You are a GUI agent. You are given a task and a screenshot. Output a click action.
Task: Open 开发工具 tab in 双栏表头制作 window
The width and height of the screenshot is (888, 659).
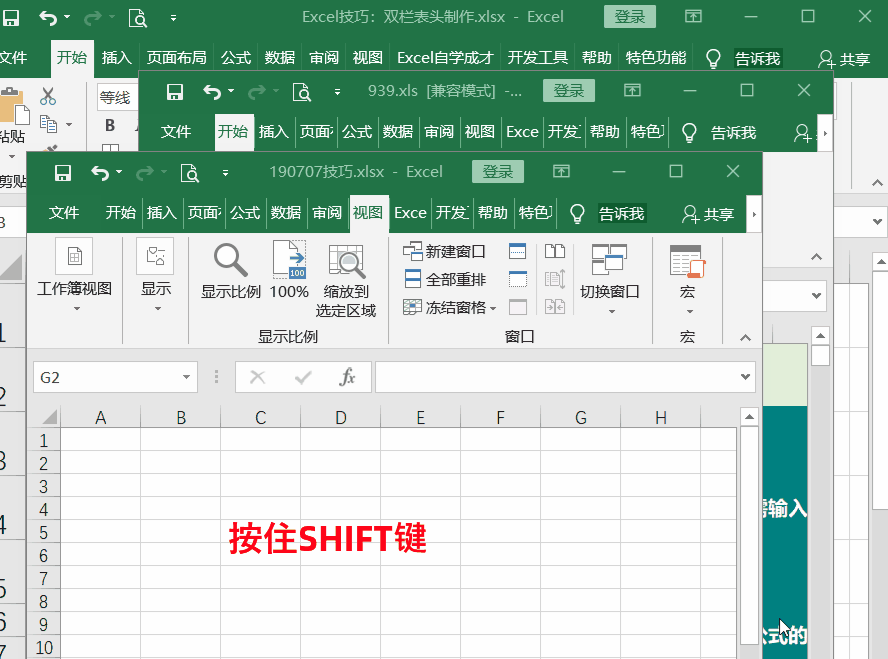point(537,58)
